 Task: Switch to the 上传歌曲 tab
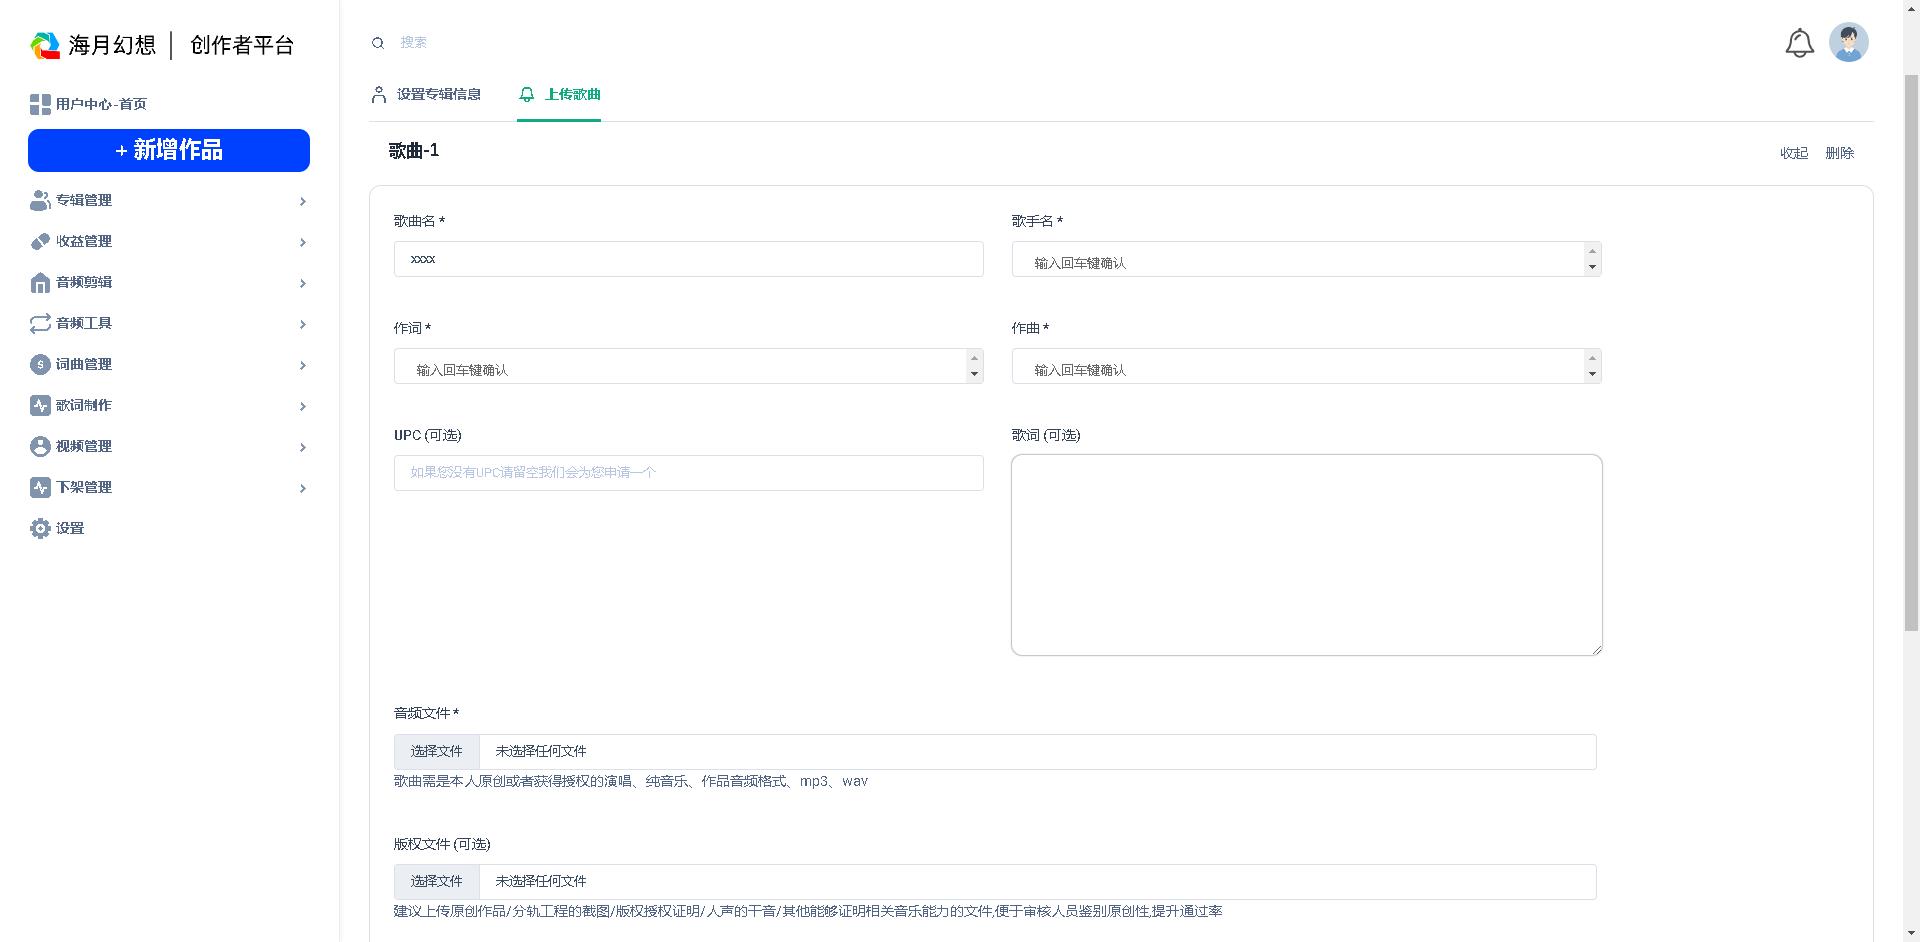click(x=559, y=95)
